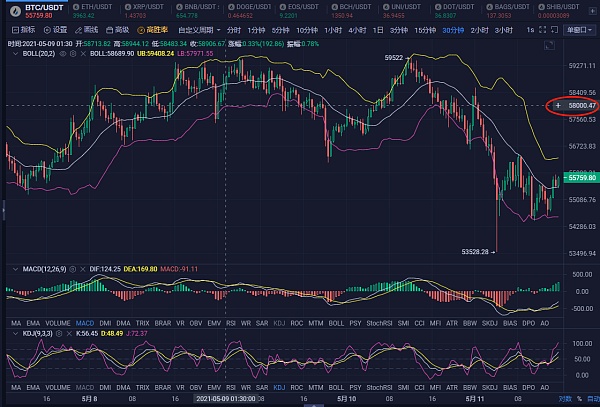Select the 1s interval
The width and height of the screenshot is (600, 407).
(530, 30)
